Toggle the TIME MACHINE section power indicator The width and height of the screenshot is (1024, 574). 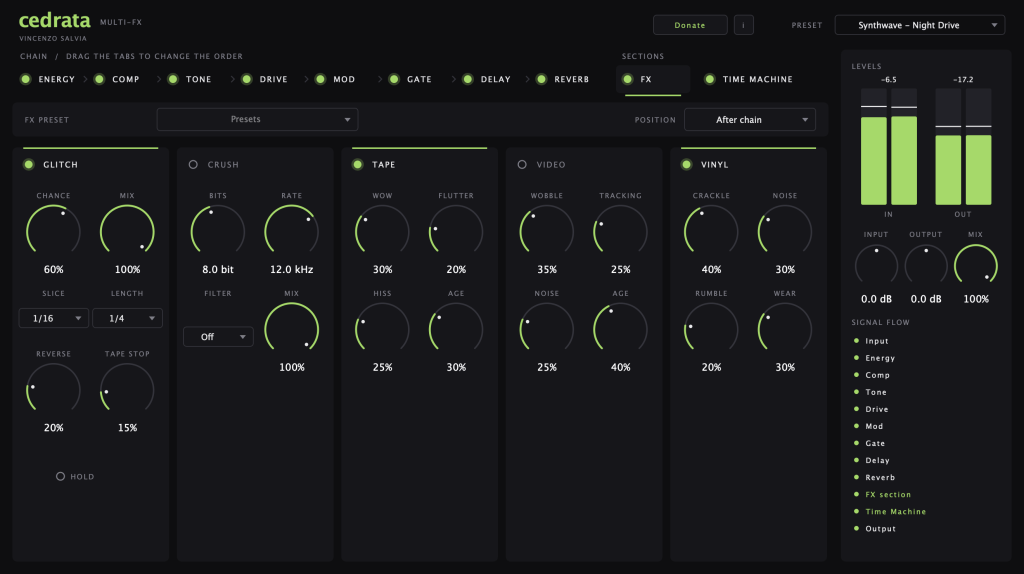(x=709, y=79)
